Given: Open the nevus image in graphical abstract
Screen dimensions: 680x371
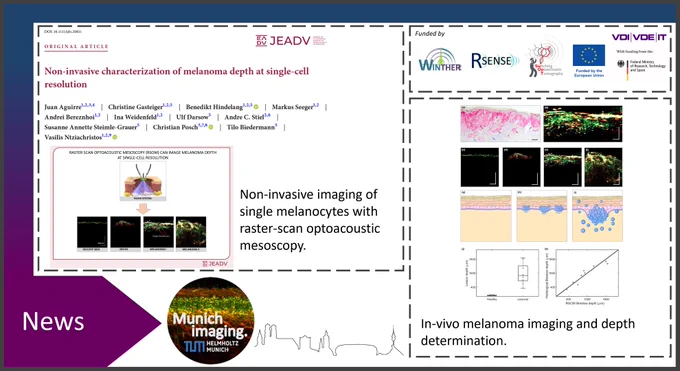Looking at the screenshot, I should coord(125,232).
